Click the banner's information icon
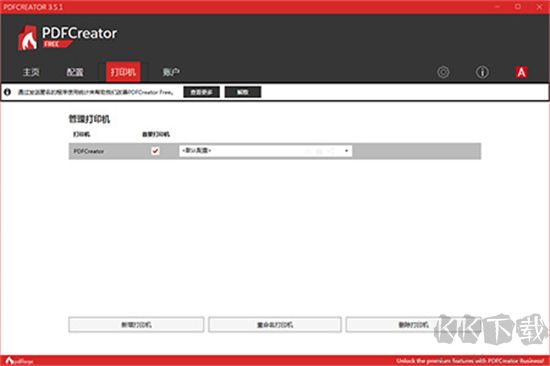 coord(7,92)
